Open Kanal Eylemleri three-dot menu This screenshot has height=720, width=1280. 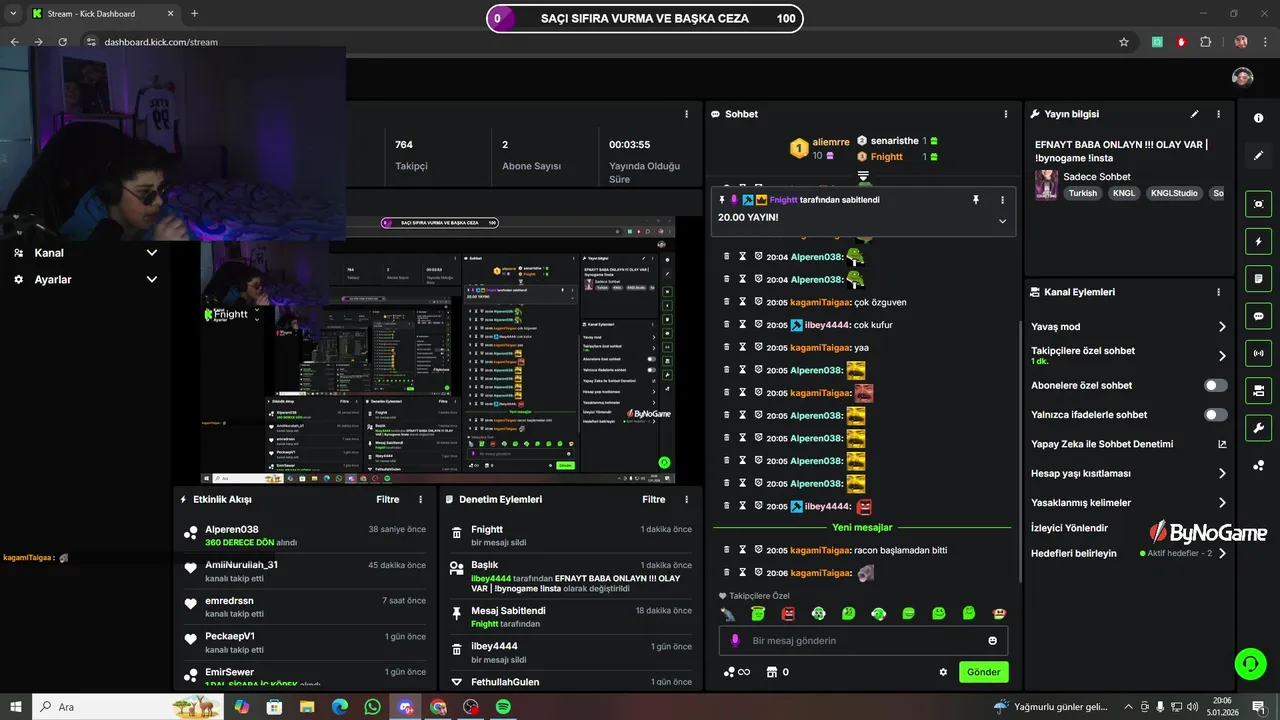pos(1218,292)
